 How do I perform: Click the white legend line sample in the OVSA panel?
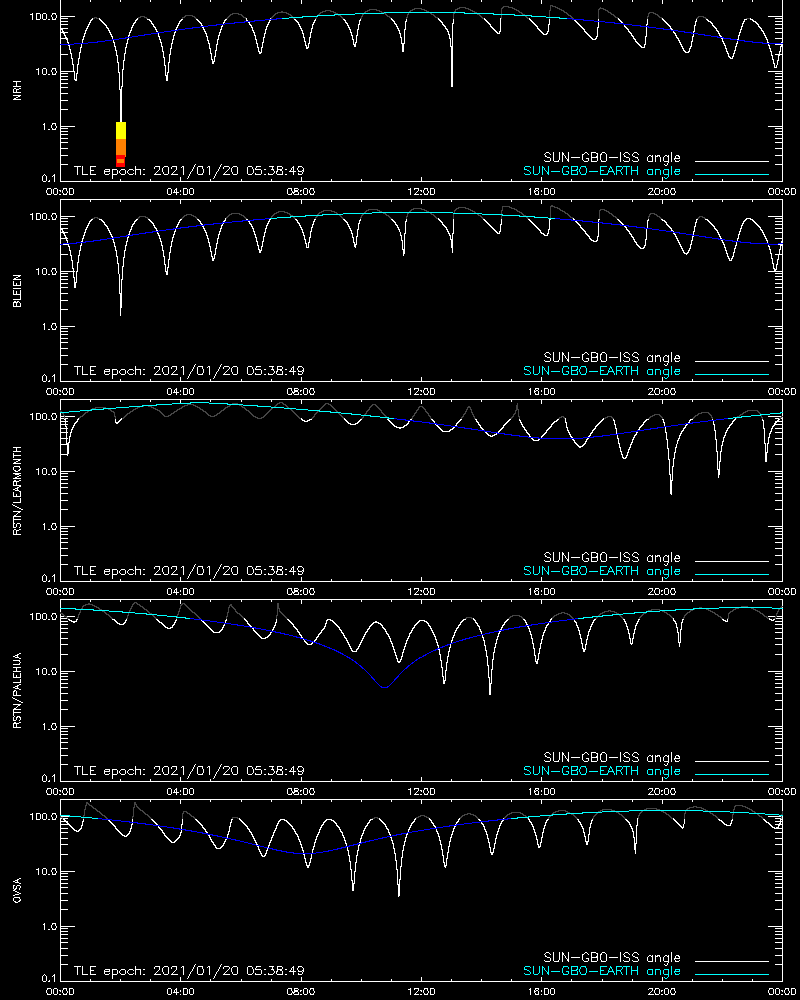[x=732, y=961]
